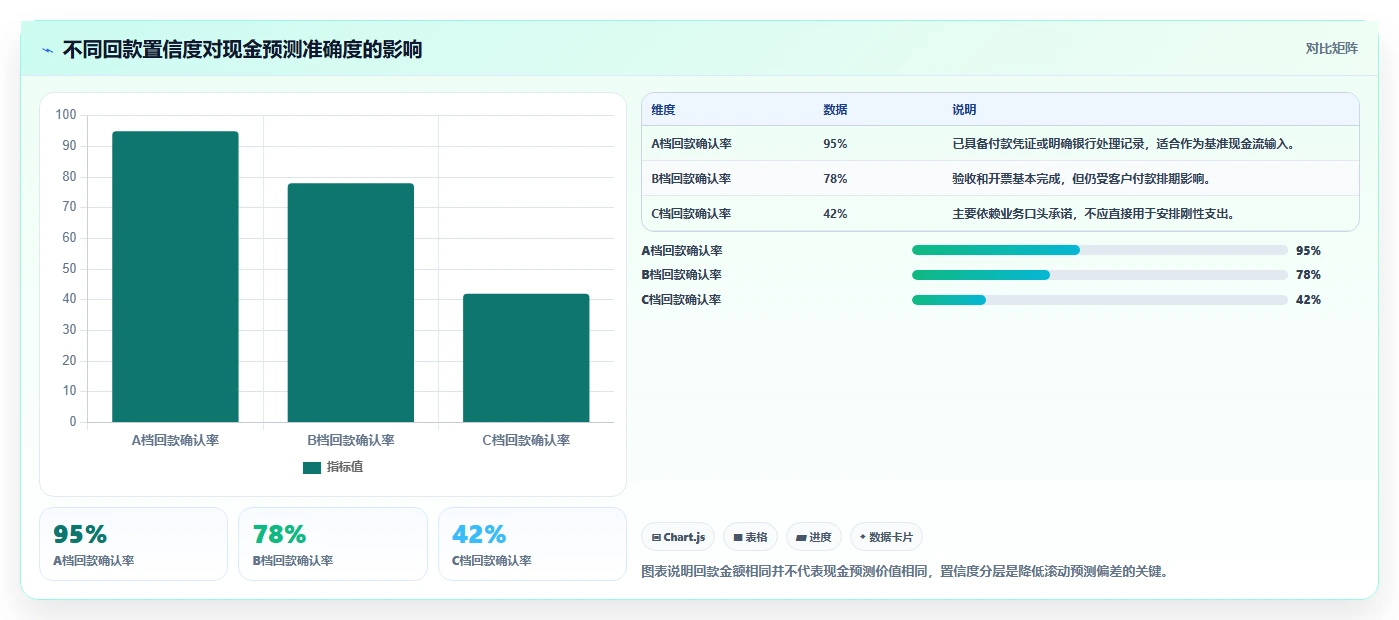Click description starting 验收和开票基本完成
Image resolution: width=1399 pixels, height=620 pixels.
[x=1082, y=179]
